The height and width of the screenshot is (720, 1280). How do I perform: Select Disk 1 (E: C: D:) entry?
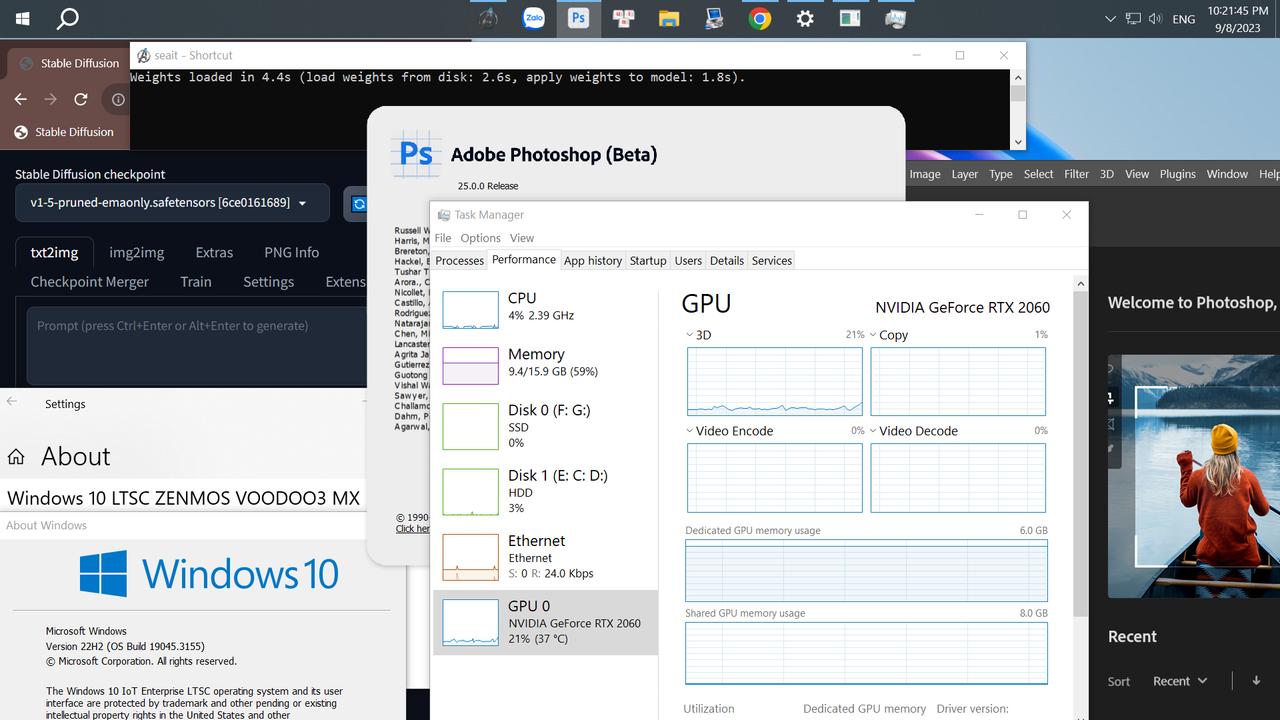(546, 492)
